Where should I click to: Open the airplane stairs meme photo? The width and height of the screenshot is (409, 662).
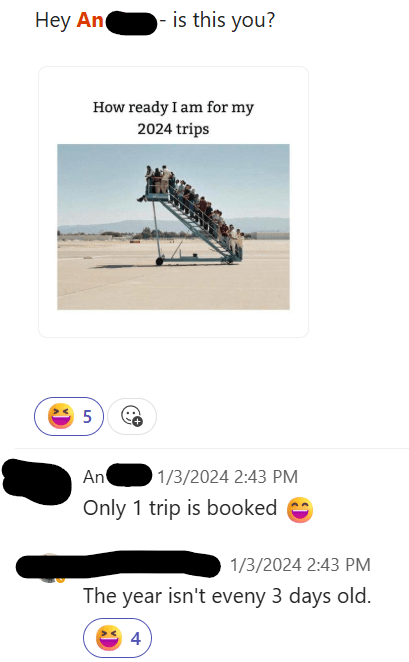point(173,227)
